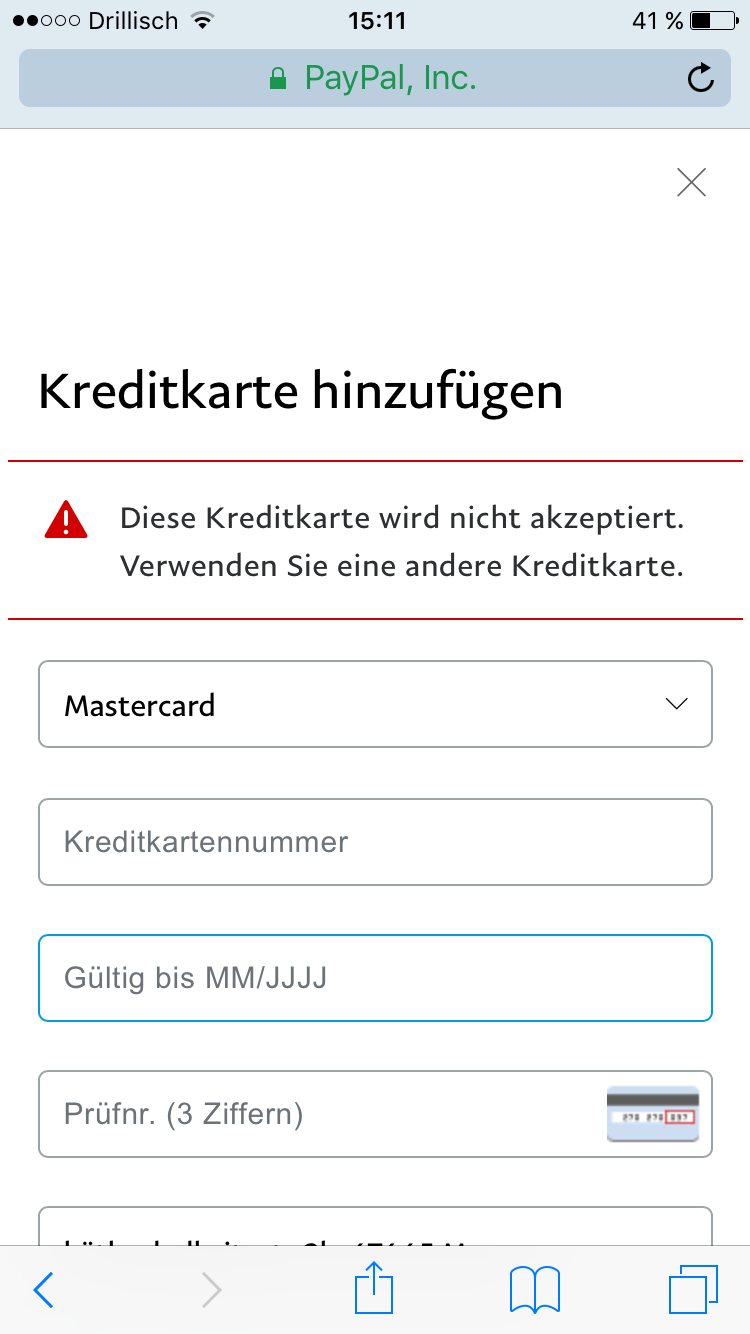Tap the battery indicator icon
Image resolution: width=750 pixels, height=1334 pixels.
715,21
